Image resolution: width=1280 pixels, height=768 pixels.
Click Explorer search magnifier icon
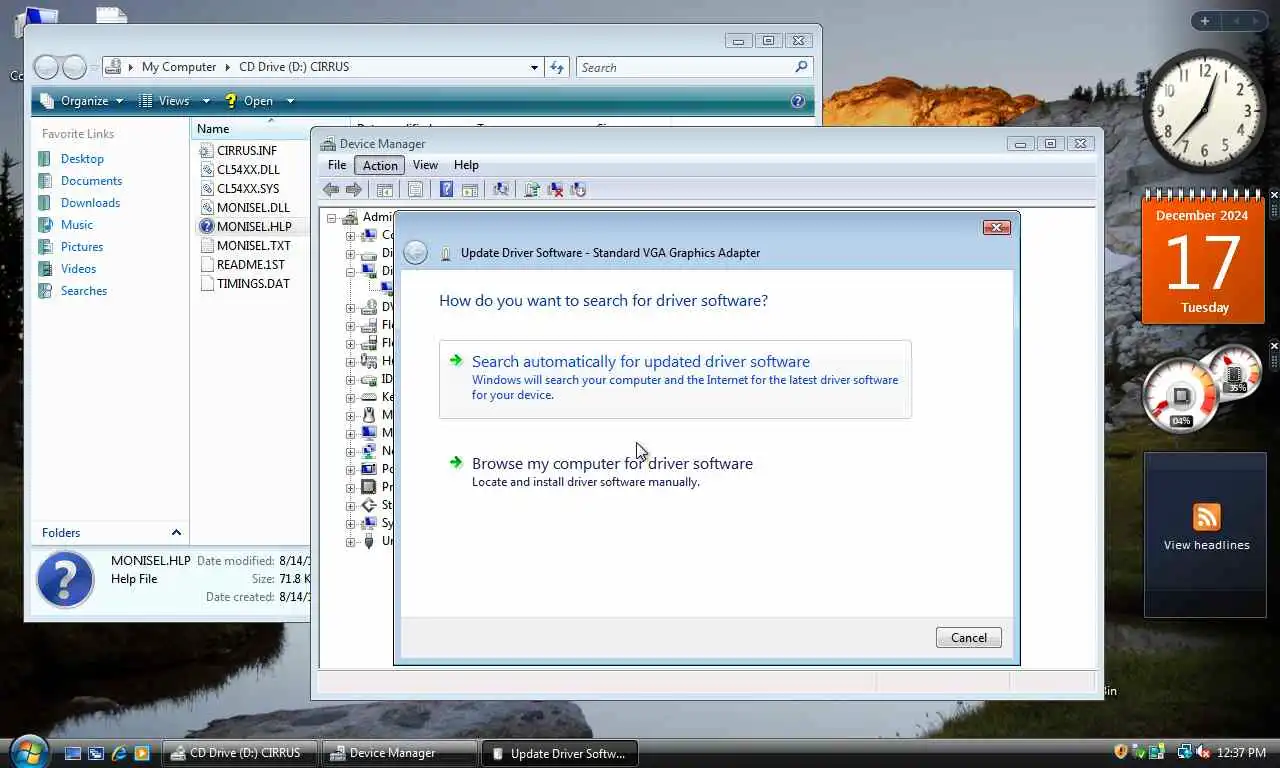801,67
